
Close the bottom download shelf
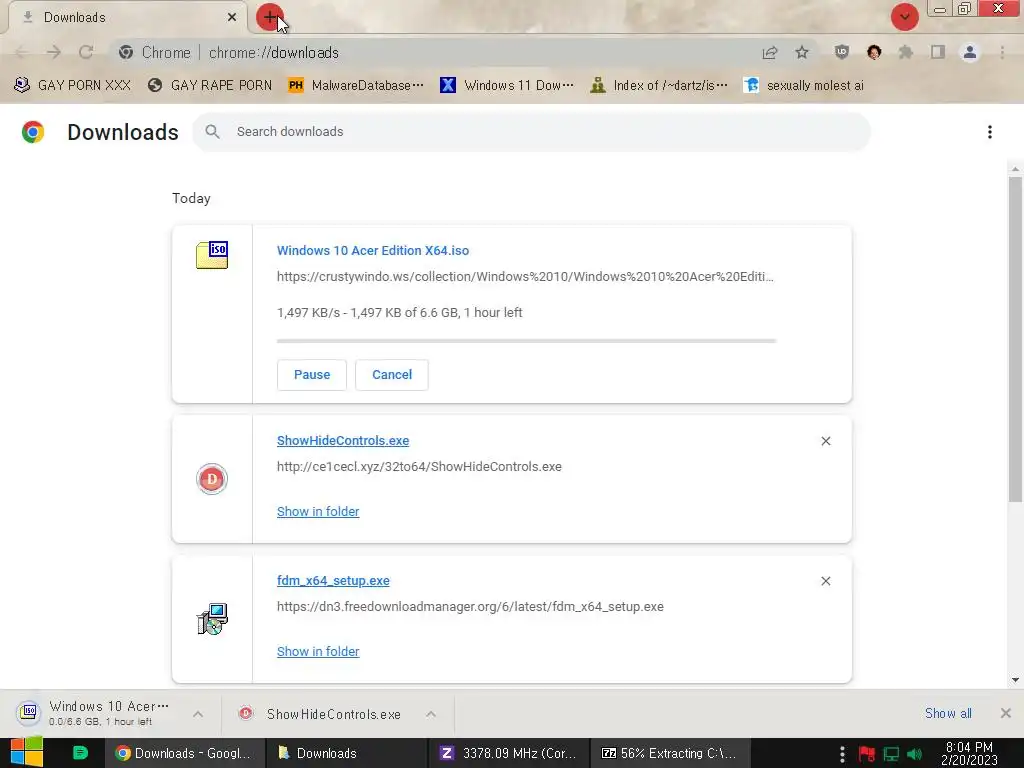point(1006,713)
